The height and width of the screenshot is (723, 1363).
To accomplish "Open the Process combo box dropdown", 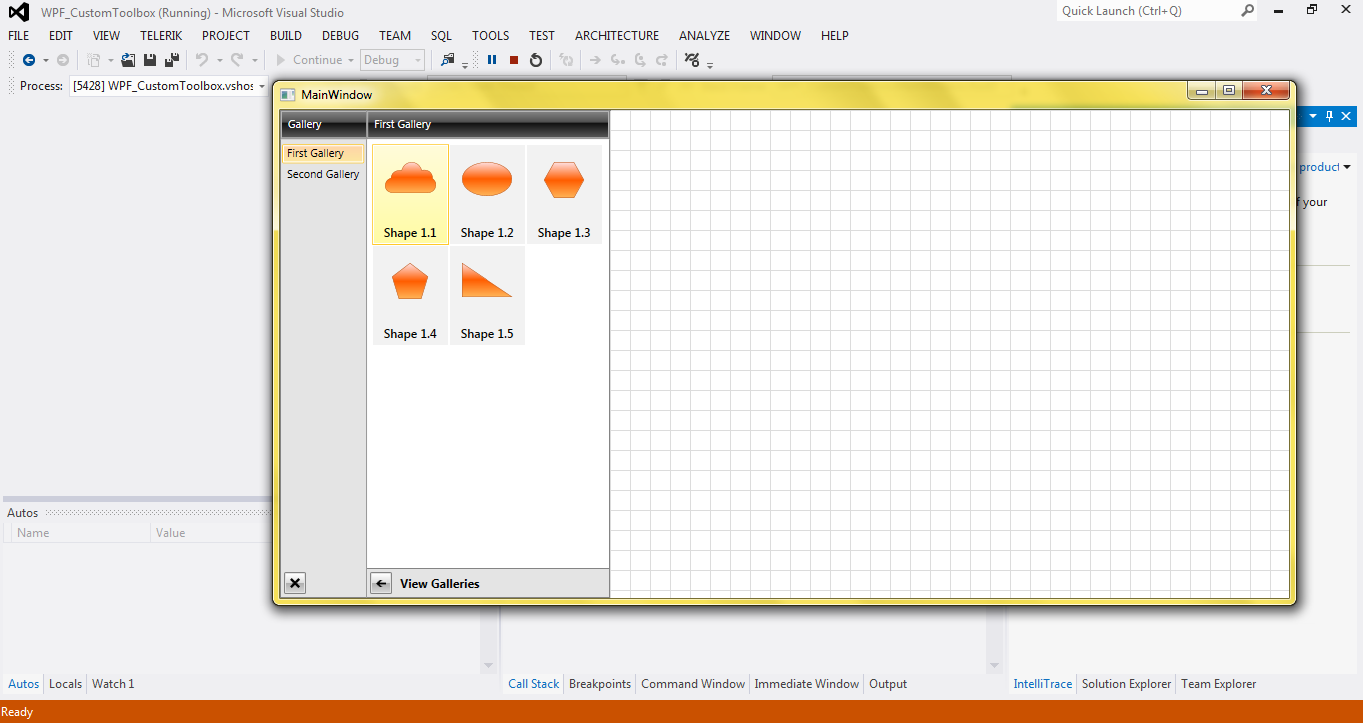I will click(262, 86).
